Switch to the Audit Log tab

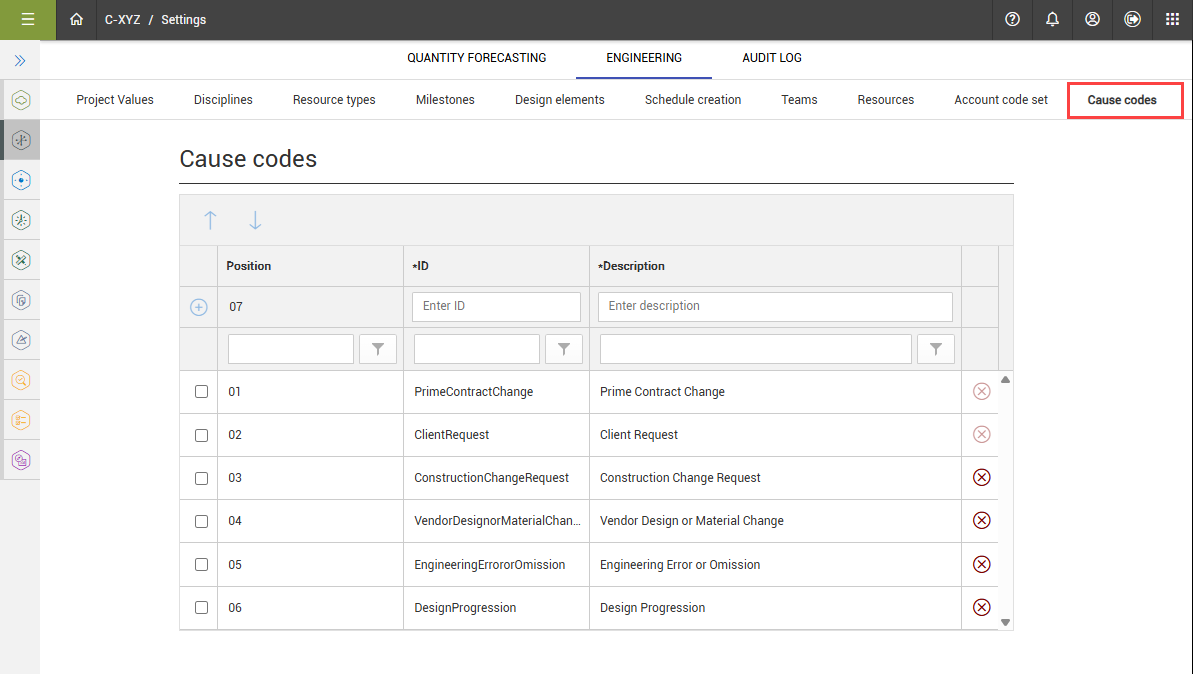tap(771, 58)
